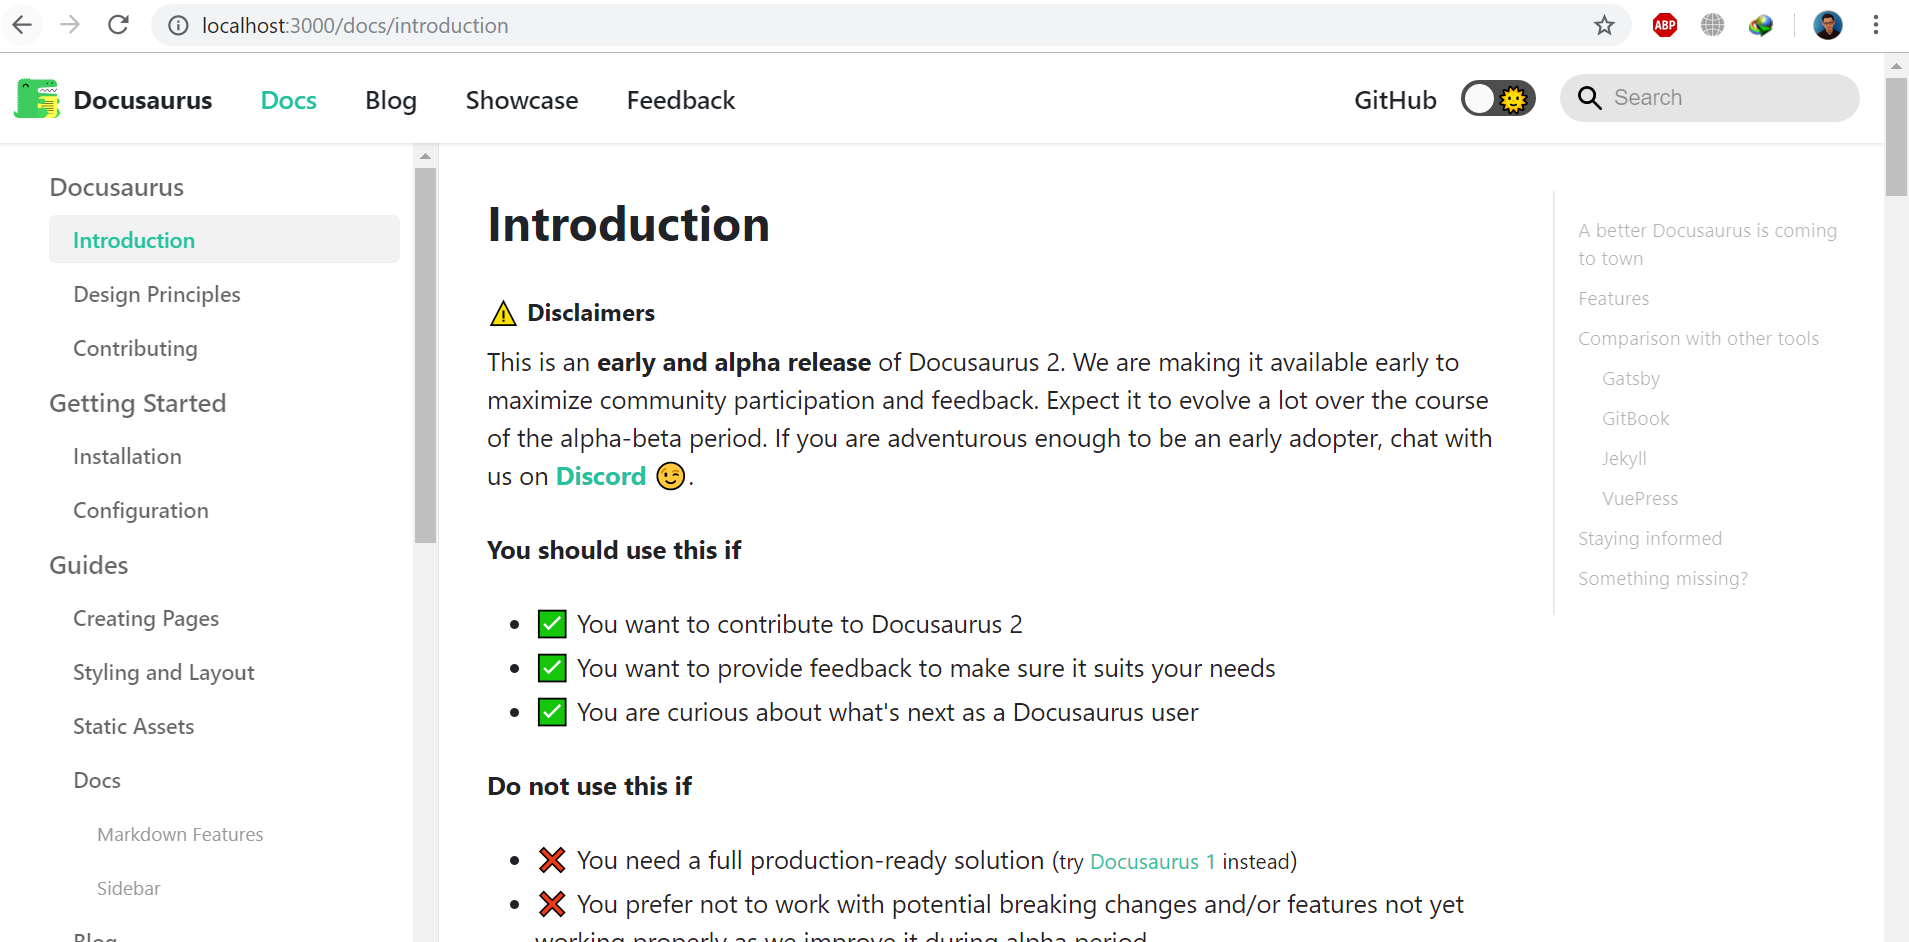Image resolution: width=1909 pixels, height=942 pixels.
Task: Reload the page with refresh icon
Action: [118, 25]
